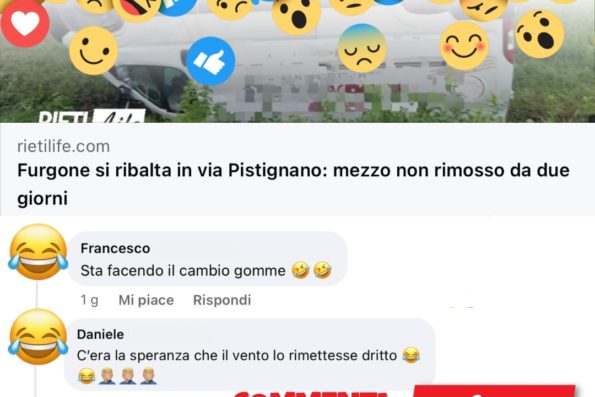Screen dimensions: 595x397
Task: Click Daniele's comment about the wind
Action: [250, 354]
